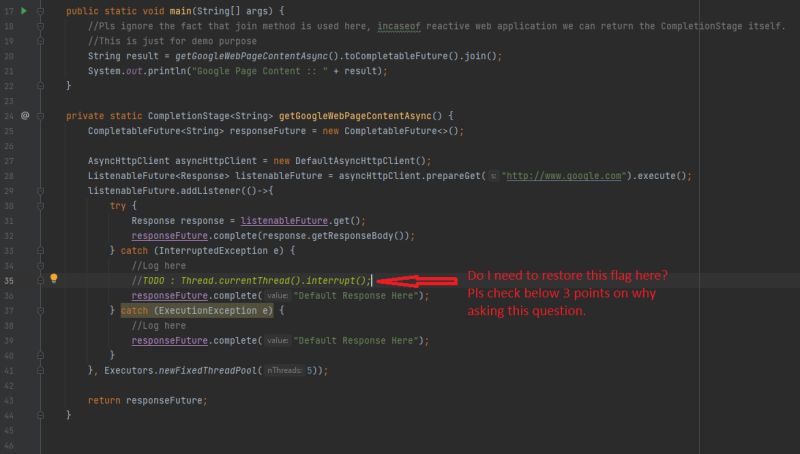Click the fold end marker on line 40
The image size is (800, 454).
tap(40, 356)
